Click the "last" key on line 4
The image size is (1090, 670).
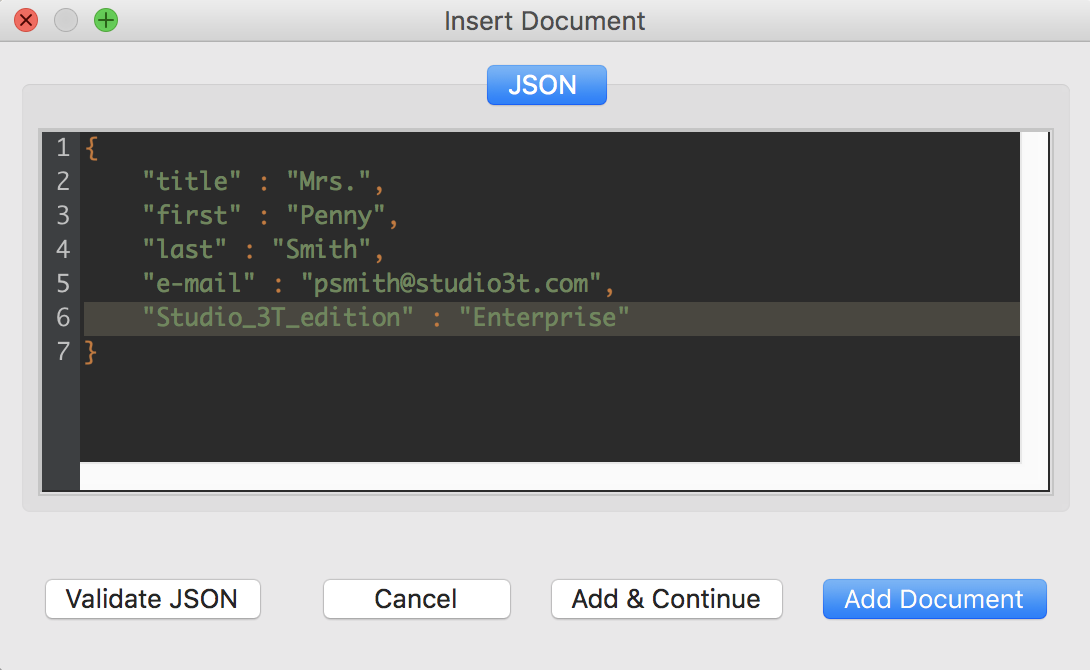(185, 250)
